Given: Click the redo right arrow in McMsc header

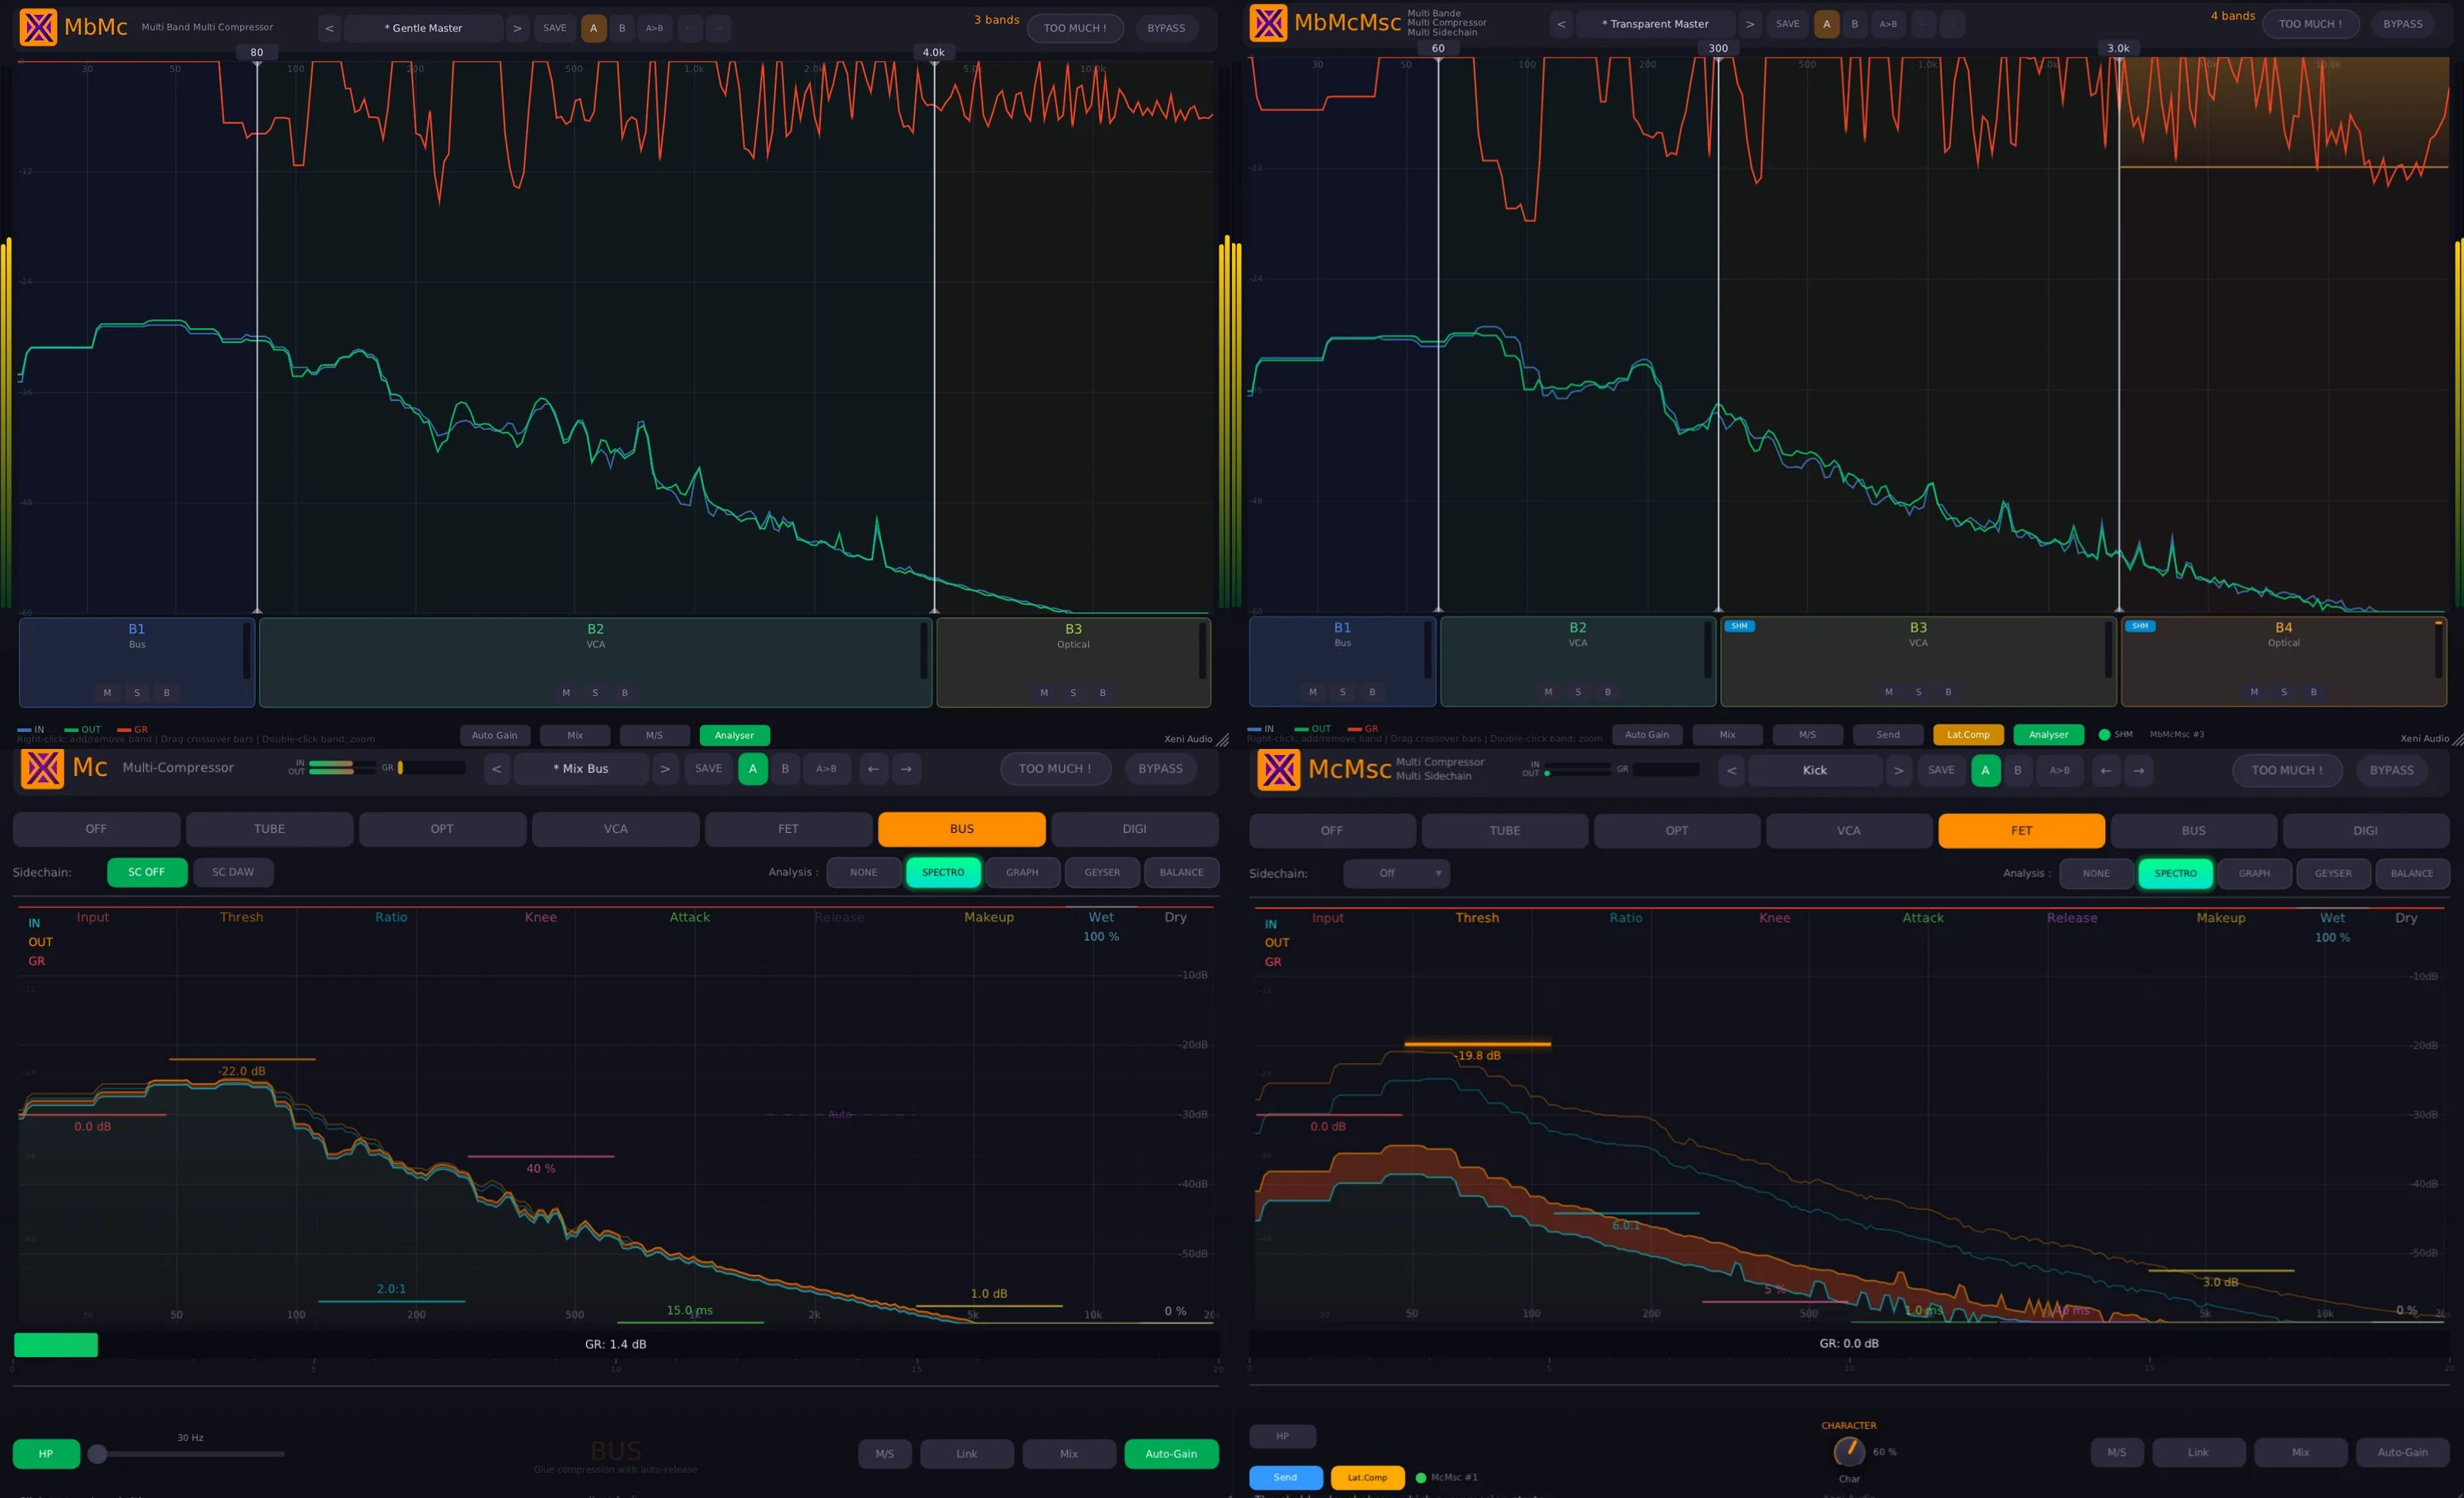Looking at the screenshot, I should (2138, 770).
